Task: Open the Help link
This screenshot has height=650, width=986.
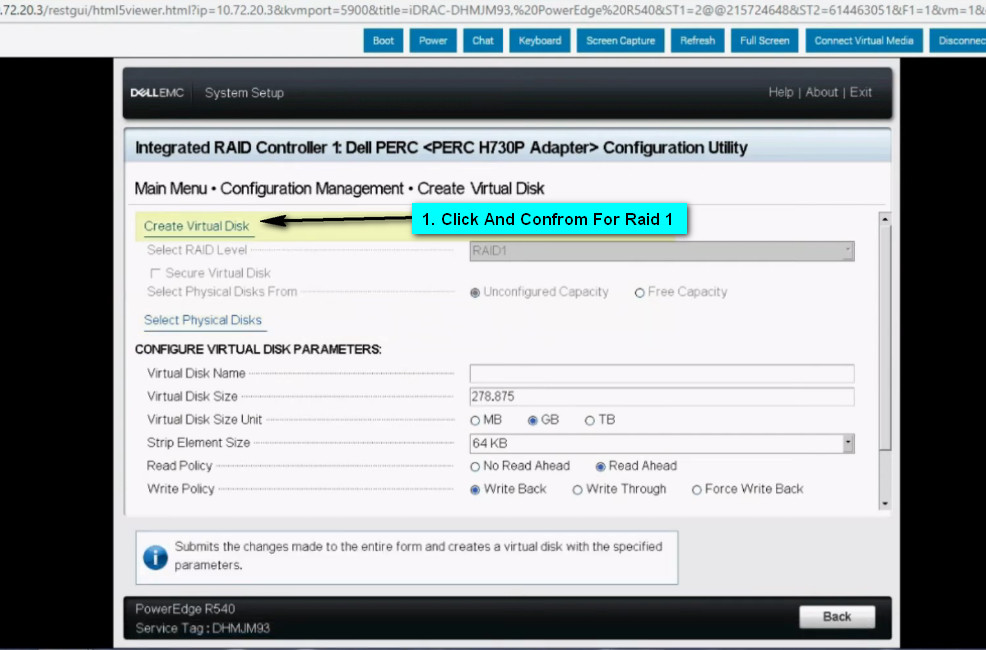Action: [780, 92]
